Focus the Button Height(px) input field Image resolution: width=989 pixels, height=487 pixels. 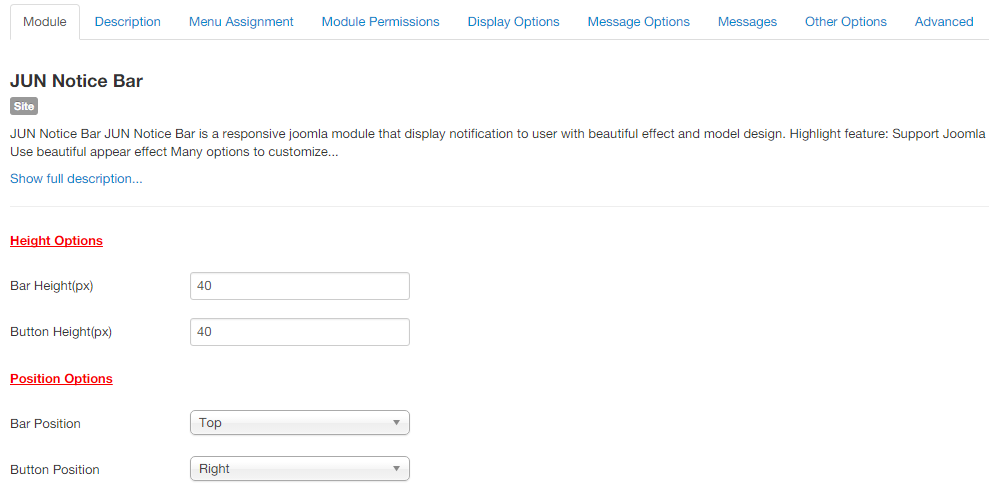coord(300,332)
